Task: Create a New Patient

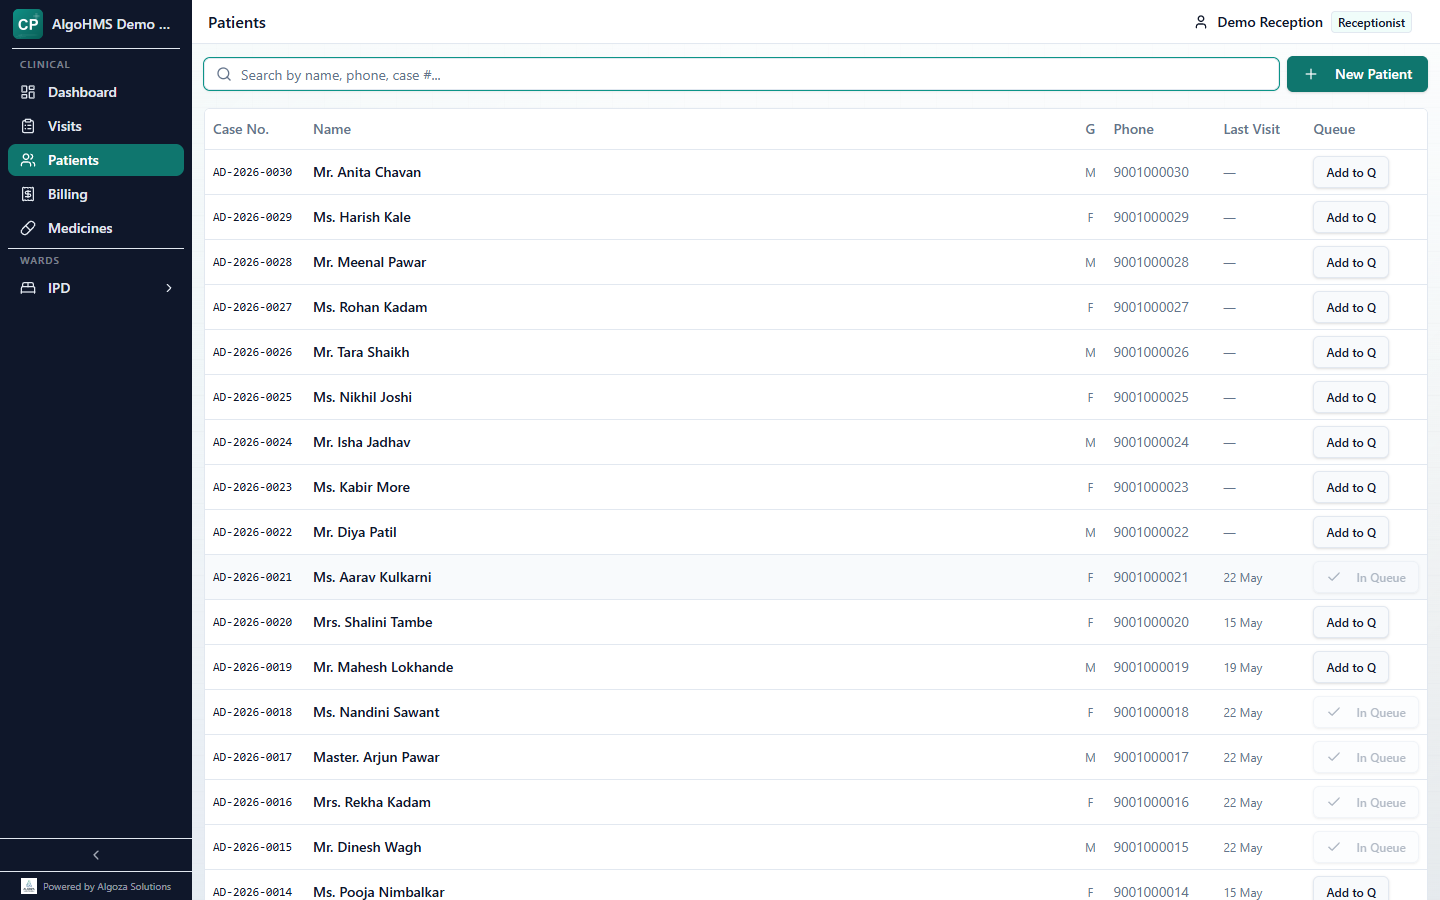Action: click(1357, 74)
